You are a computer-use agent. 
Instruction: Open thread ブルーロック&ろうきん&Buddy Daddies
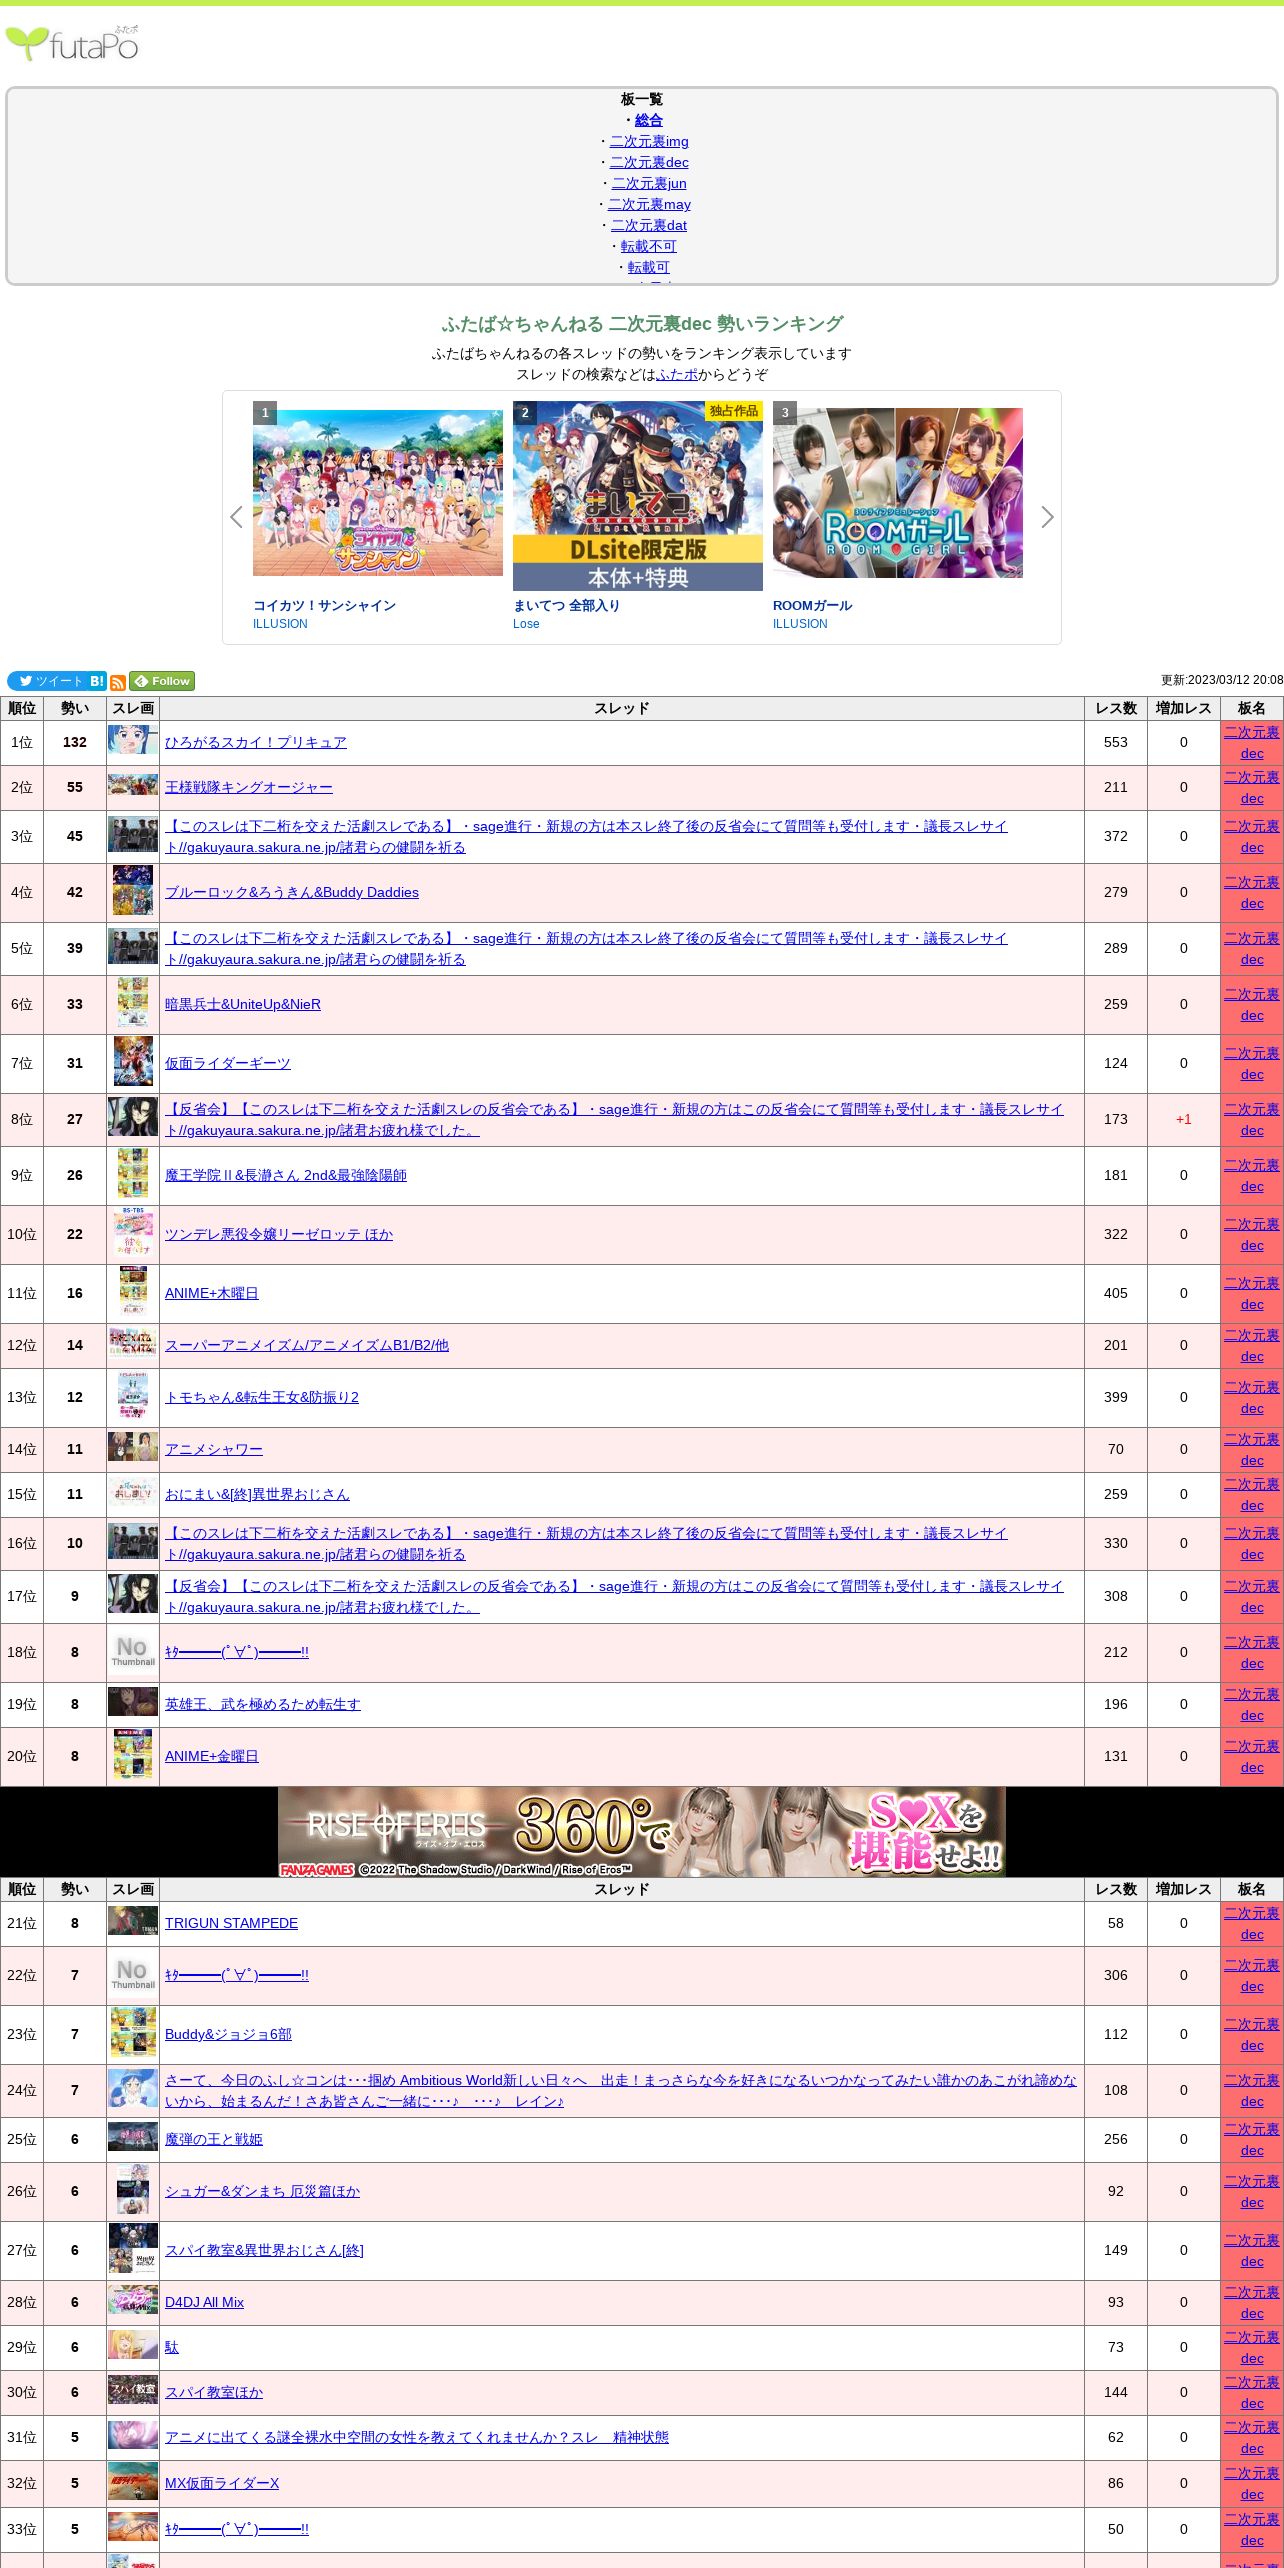coord(292,892)
